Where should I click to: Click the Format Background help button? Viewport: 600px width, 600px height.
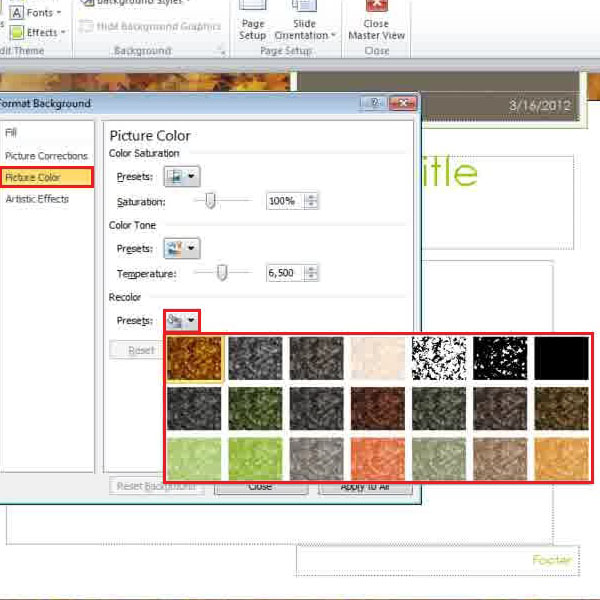pyautogui.click(x=374, y=103)
